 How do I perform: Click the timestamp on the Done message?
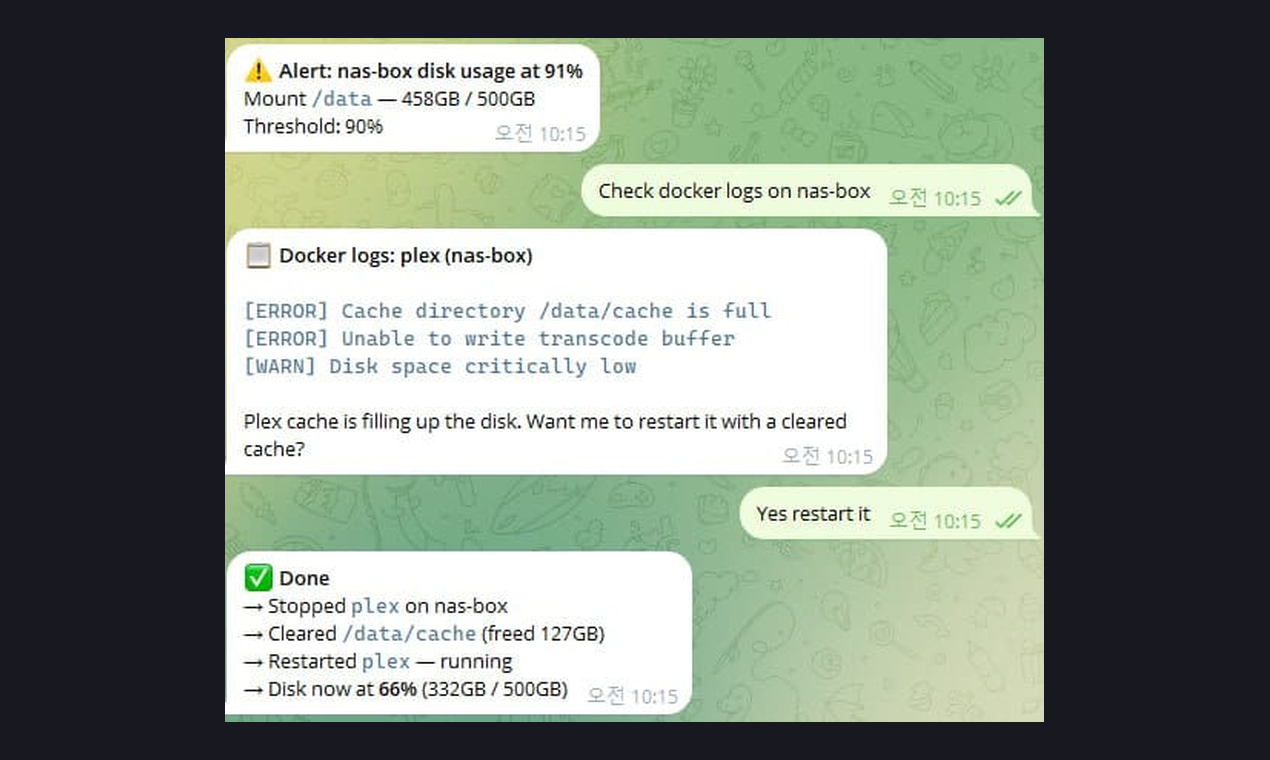point(632,695)
